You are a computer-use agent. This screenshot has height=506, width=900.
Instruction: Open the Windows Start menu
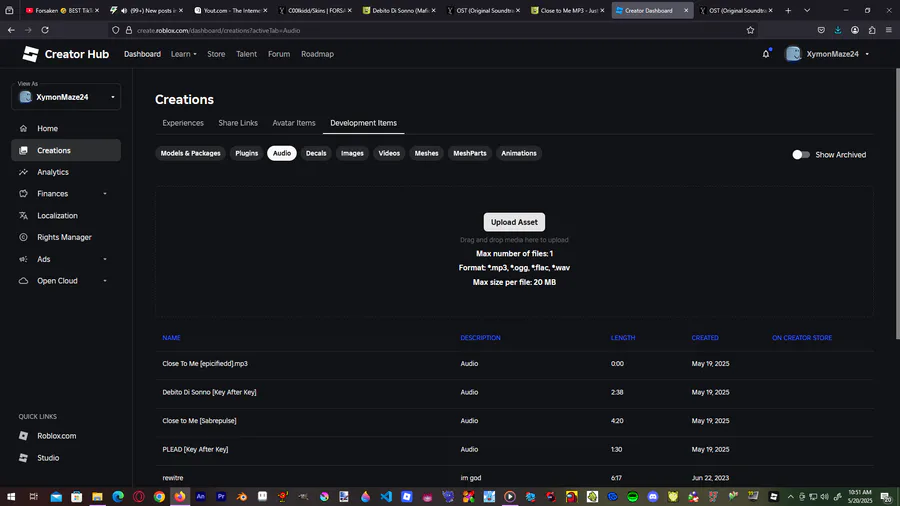click(11, 497)
